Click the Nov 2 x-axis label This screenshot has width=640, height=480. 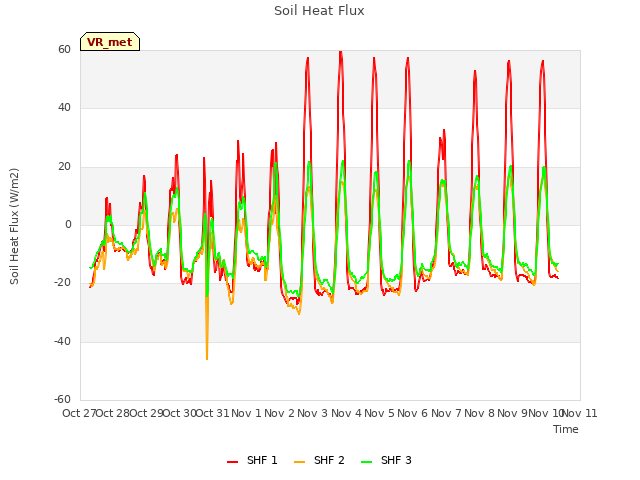tap(279, 413)
